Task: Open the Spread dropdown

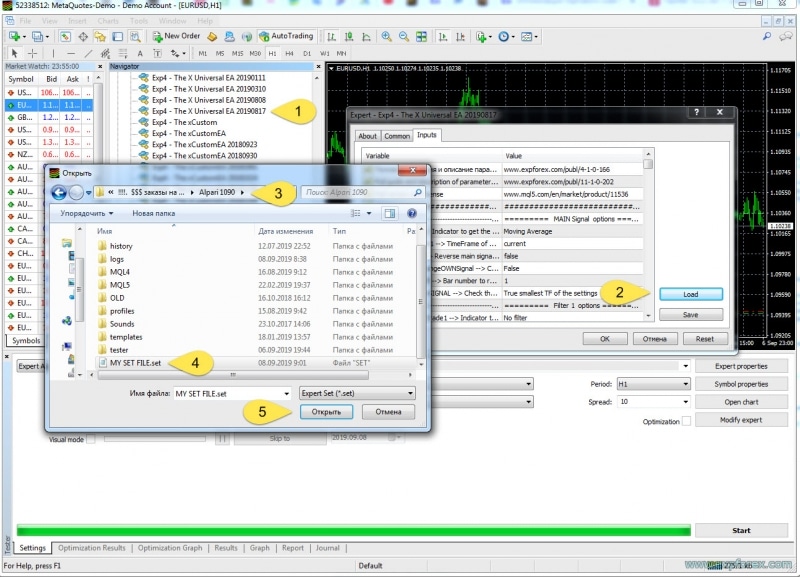Action: (652, 402)
